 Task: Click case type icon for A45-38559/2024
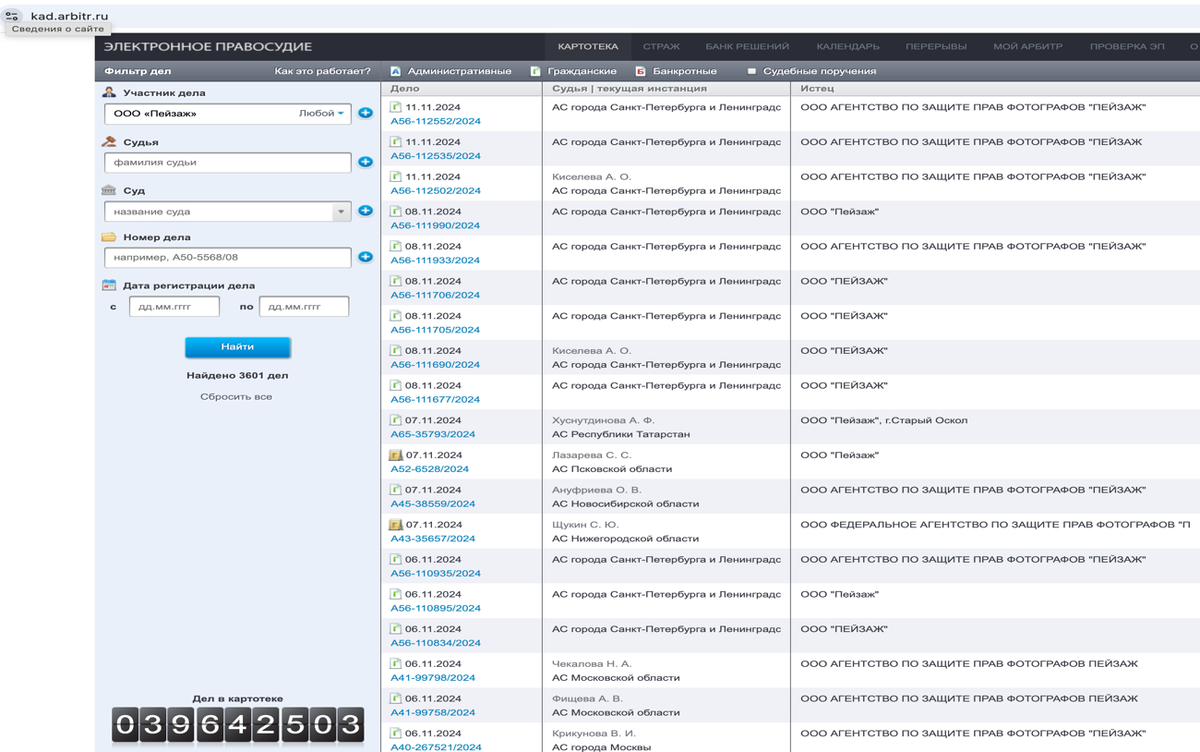pos(396,490)
